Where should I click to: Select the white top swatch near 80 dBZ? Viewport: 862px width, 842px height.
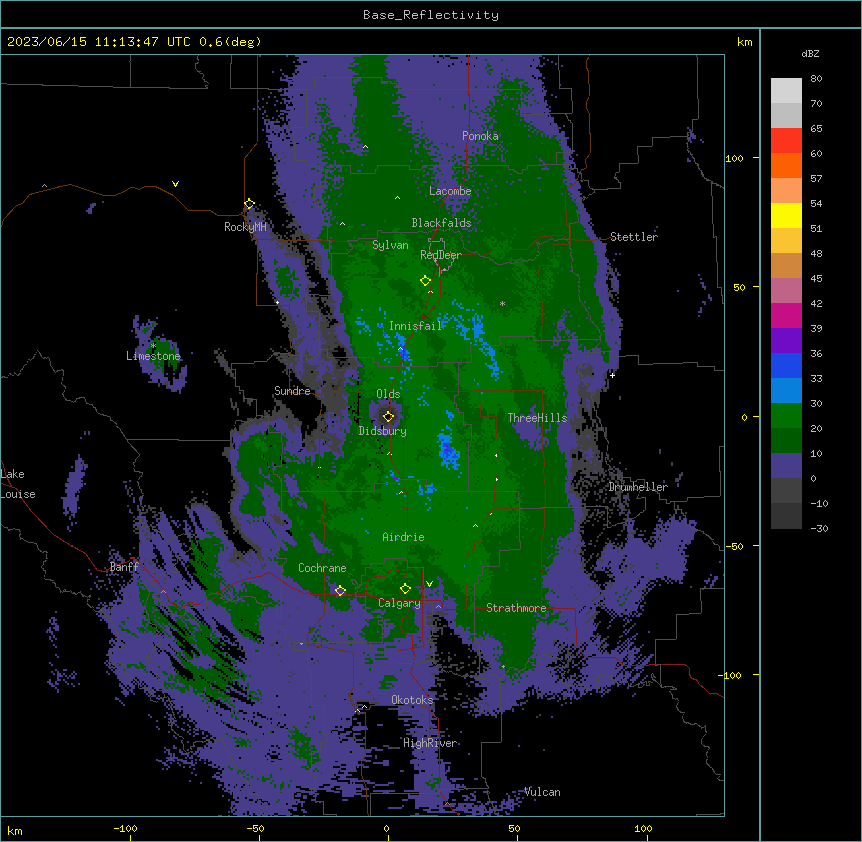[786, 91]
